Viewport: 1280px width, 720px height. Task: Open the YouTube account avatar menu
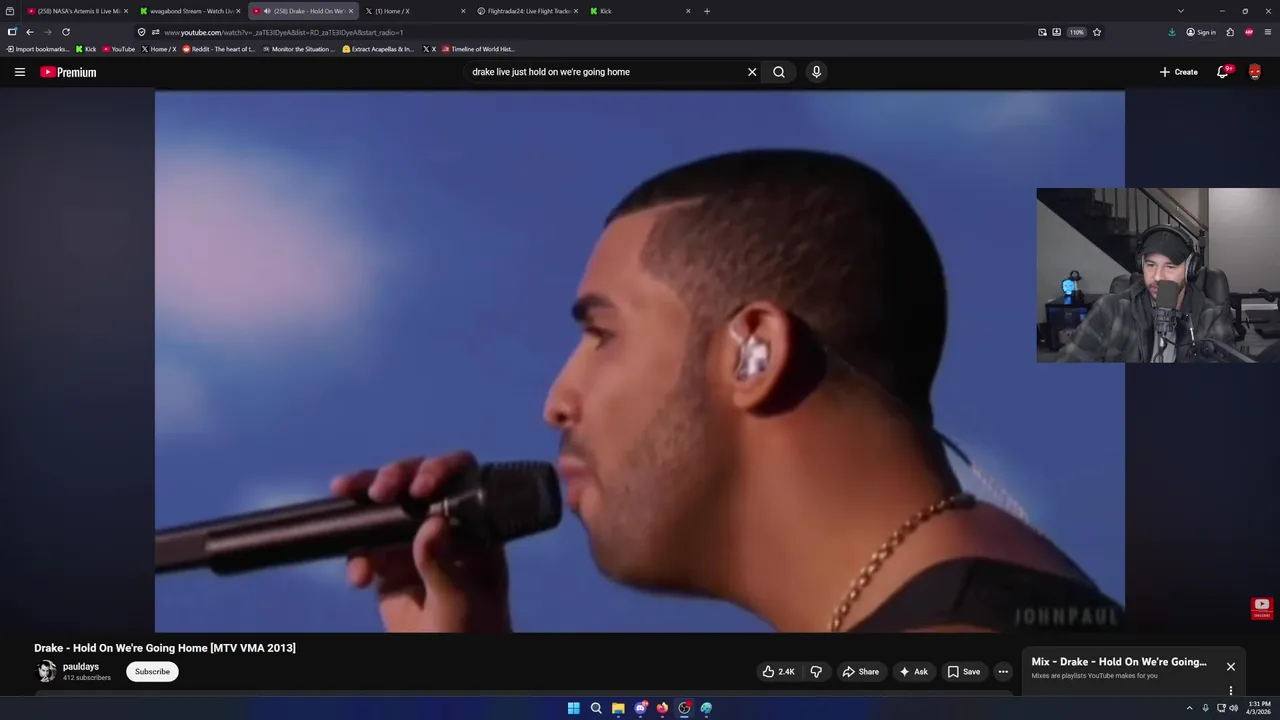(x=1255, y=72)
